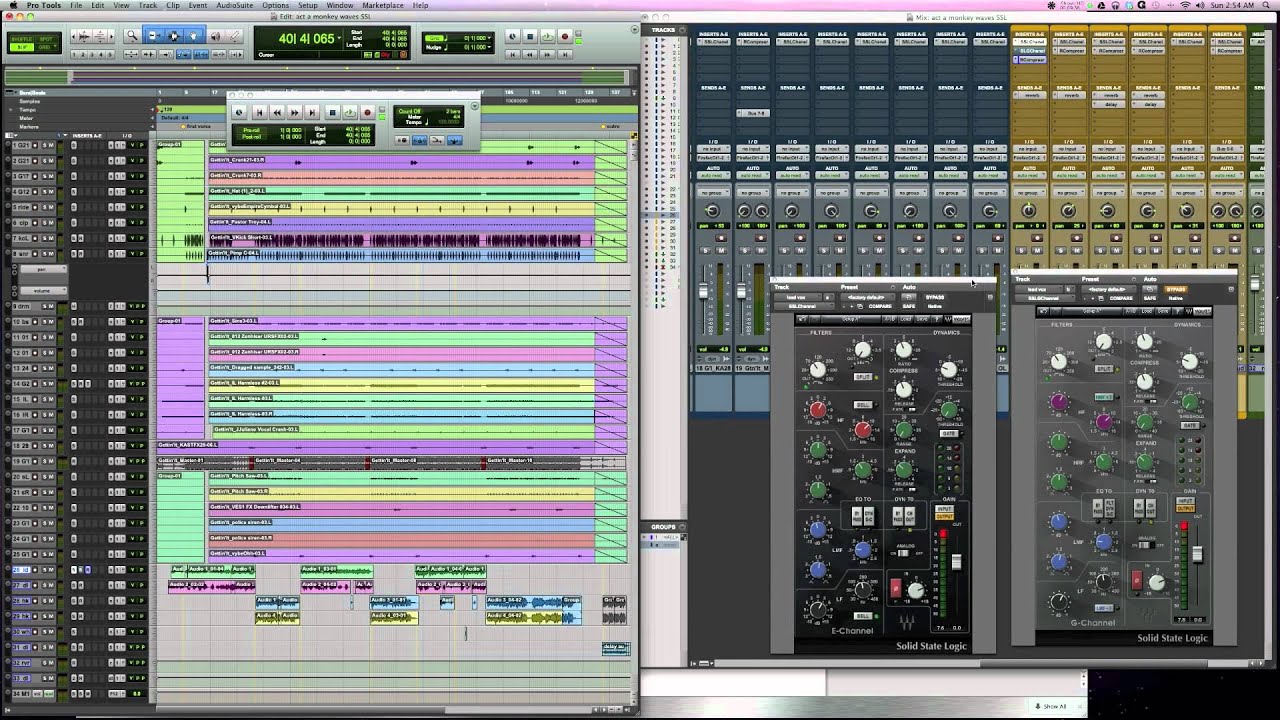Click pan knob on mixer track 18 G1_KA28
The height and width of the screenshot is (720, 1280).
click(712, 211)
